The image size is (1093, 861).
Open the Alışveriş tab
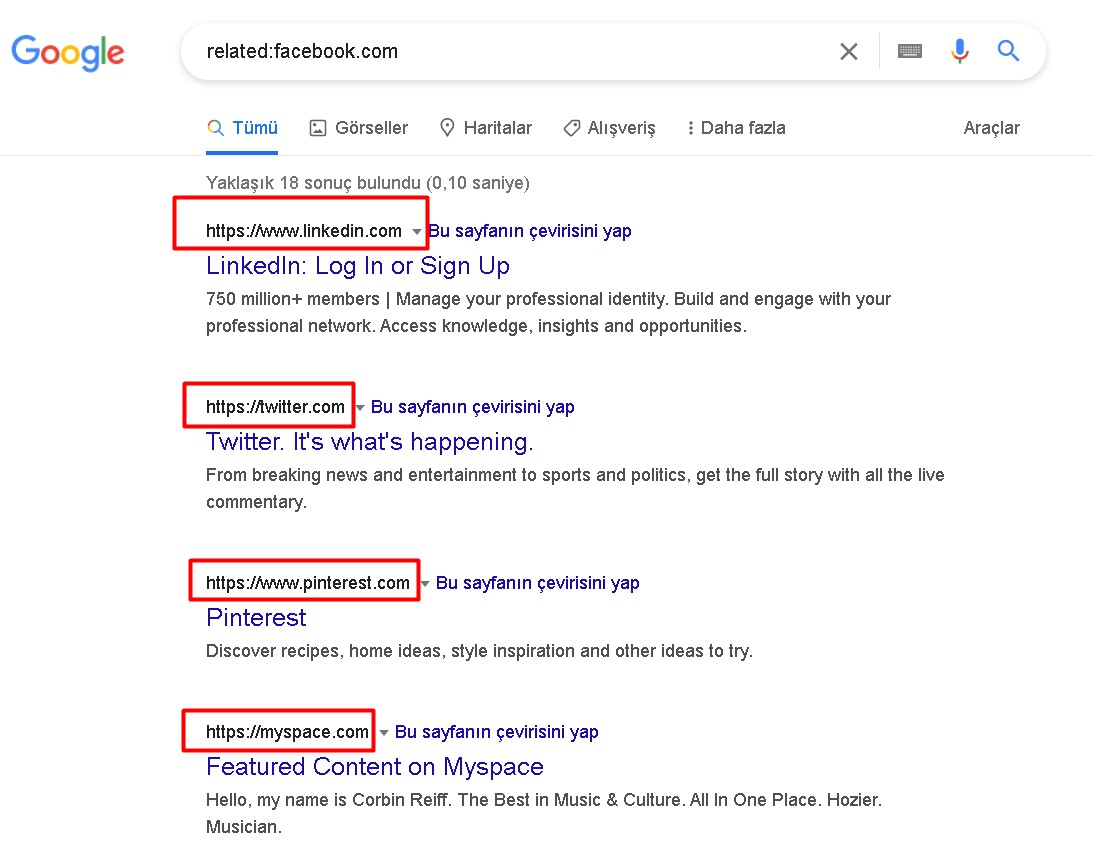coord(609,128)
